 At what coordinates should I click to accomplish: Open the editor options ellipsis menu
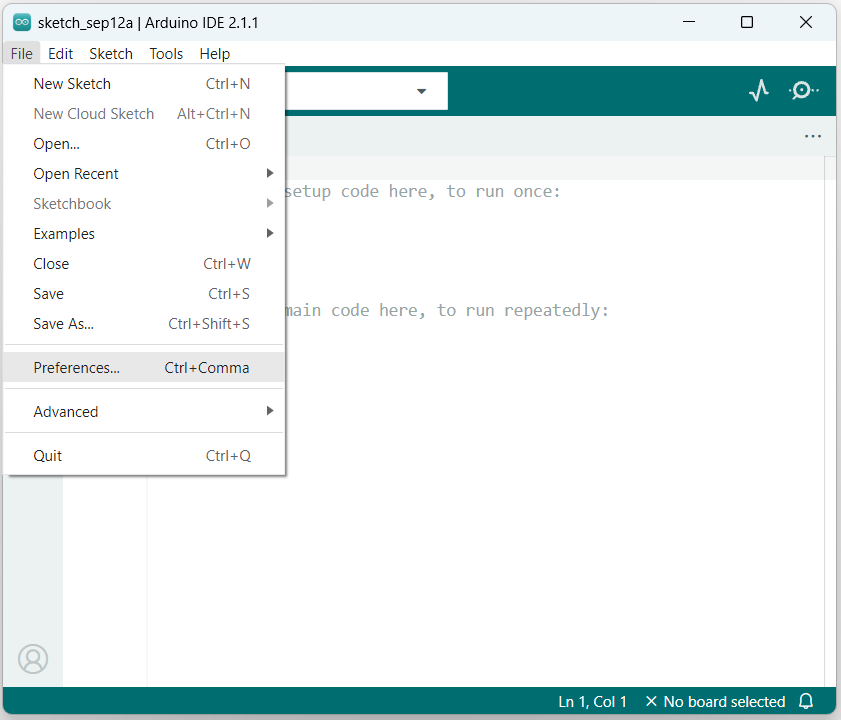point(813,136)
